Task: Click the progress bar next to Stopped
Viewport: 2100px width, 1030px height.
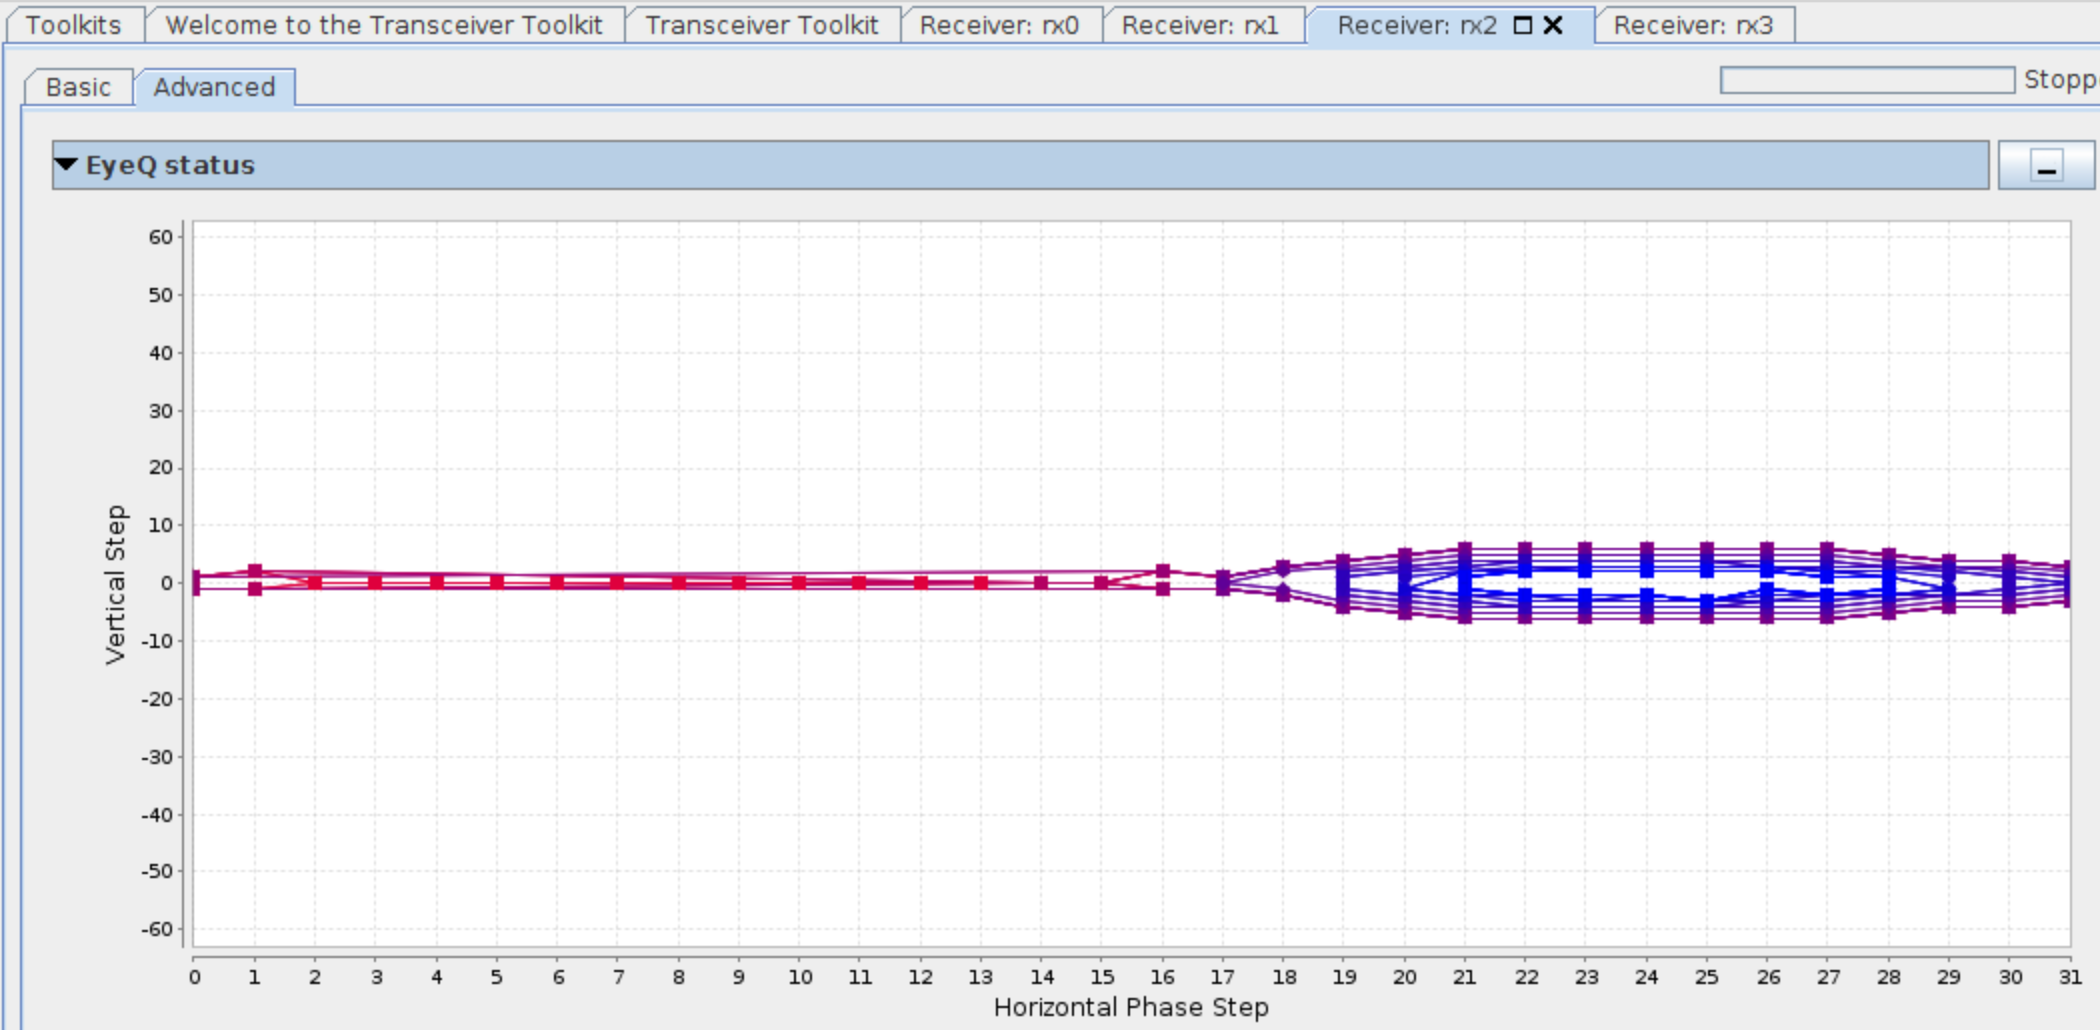Action: coord(1866,80)
